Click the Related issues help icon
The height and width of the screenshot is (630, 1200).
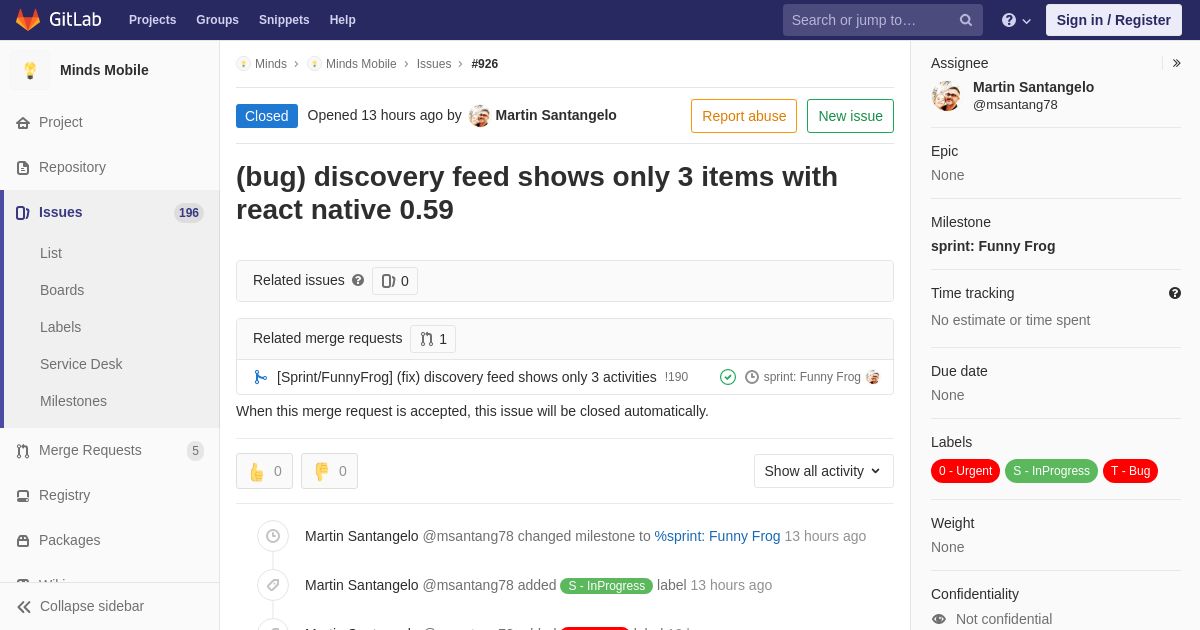358,281
